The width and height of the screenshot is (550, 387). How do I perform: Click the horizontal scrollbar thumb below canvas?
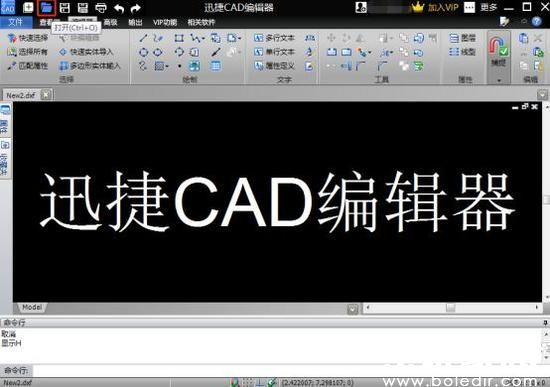tap(450, 308)
